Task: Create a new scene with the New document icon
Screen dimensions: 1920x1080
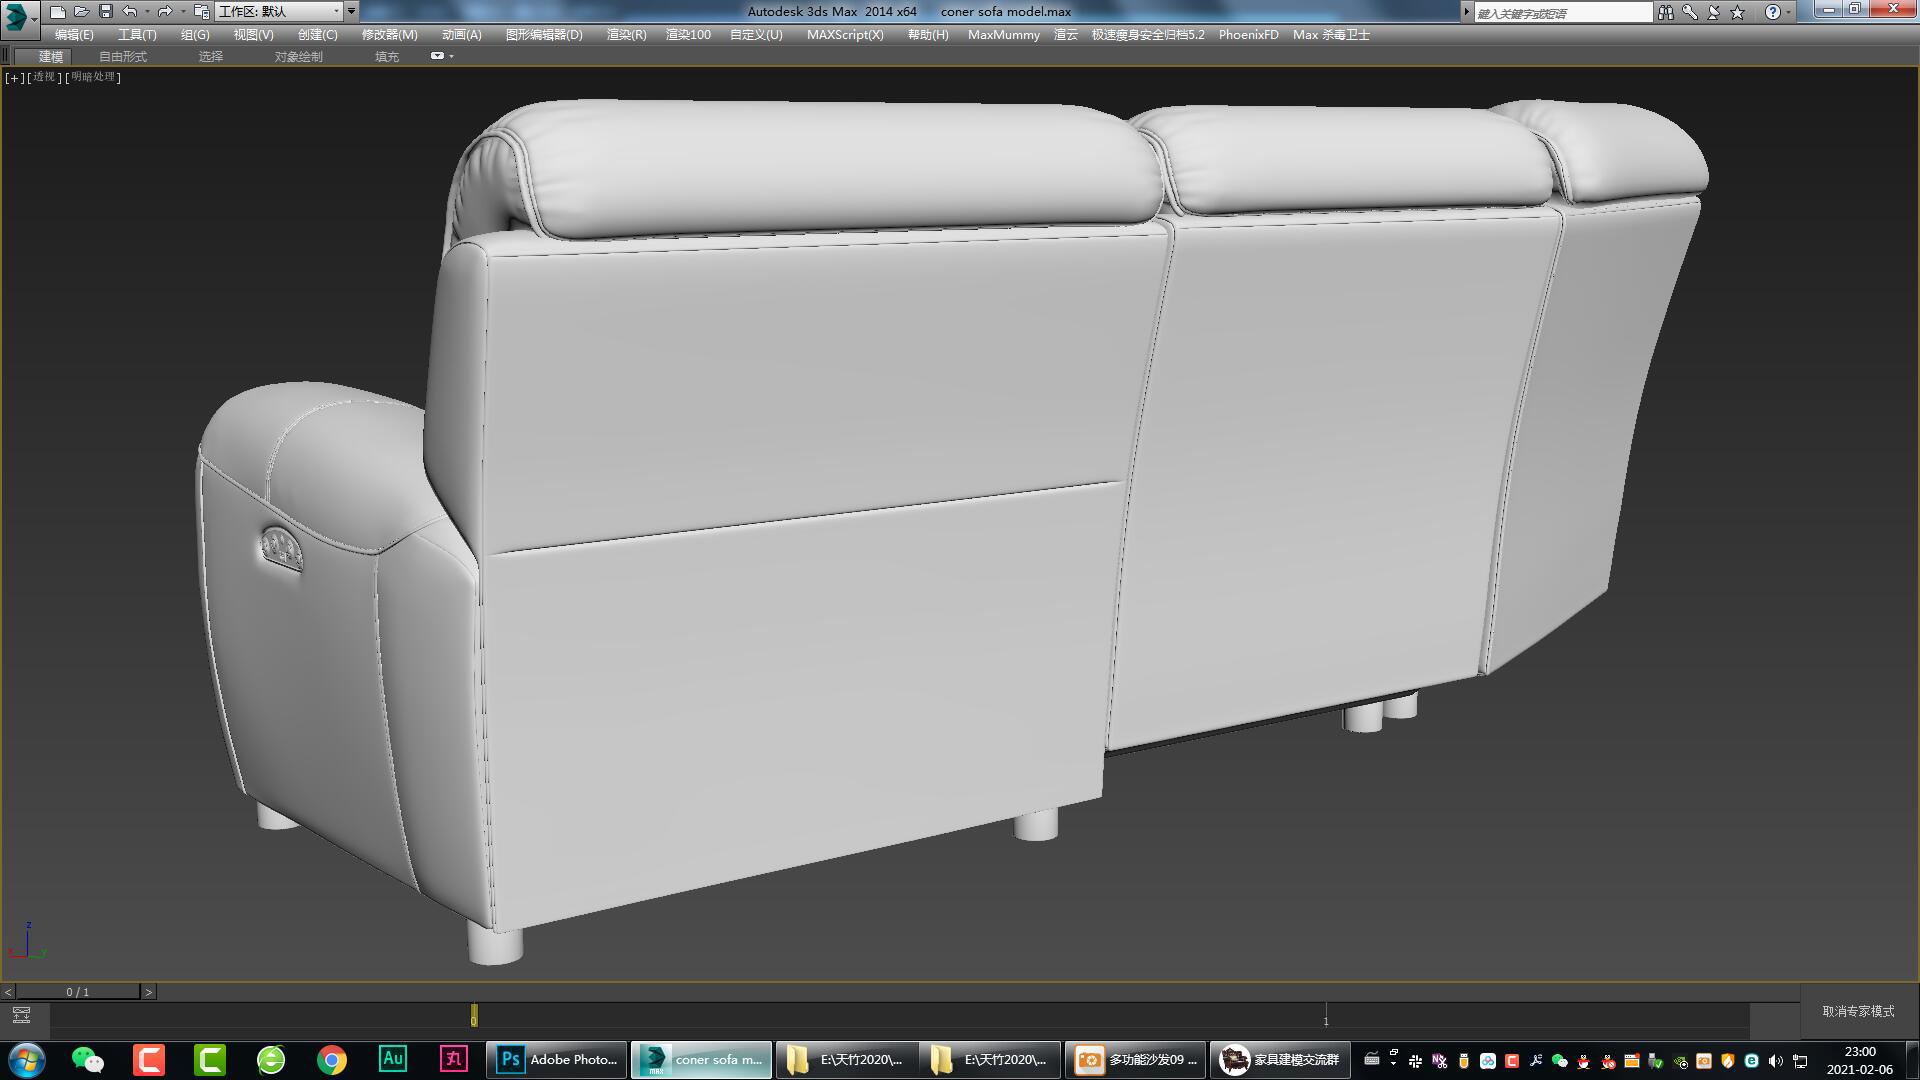Action: (x=57, y=11)
